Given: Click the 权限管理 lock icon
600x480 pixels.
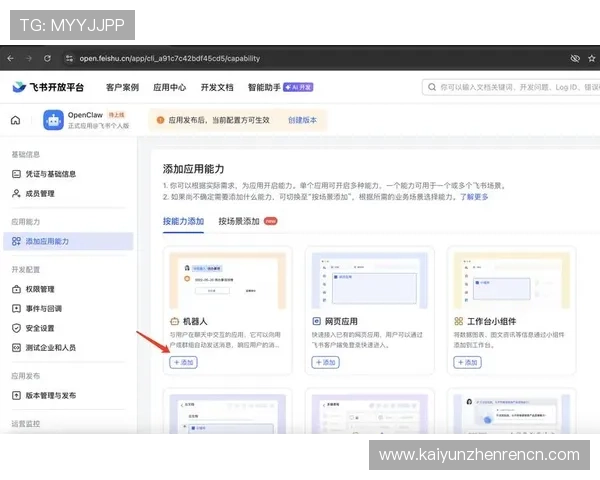Looking at the screenshot, I should click(x=16, y=289).
